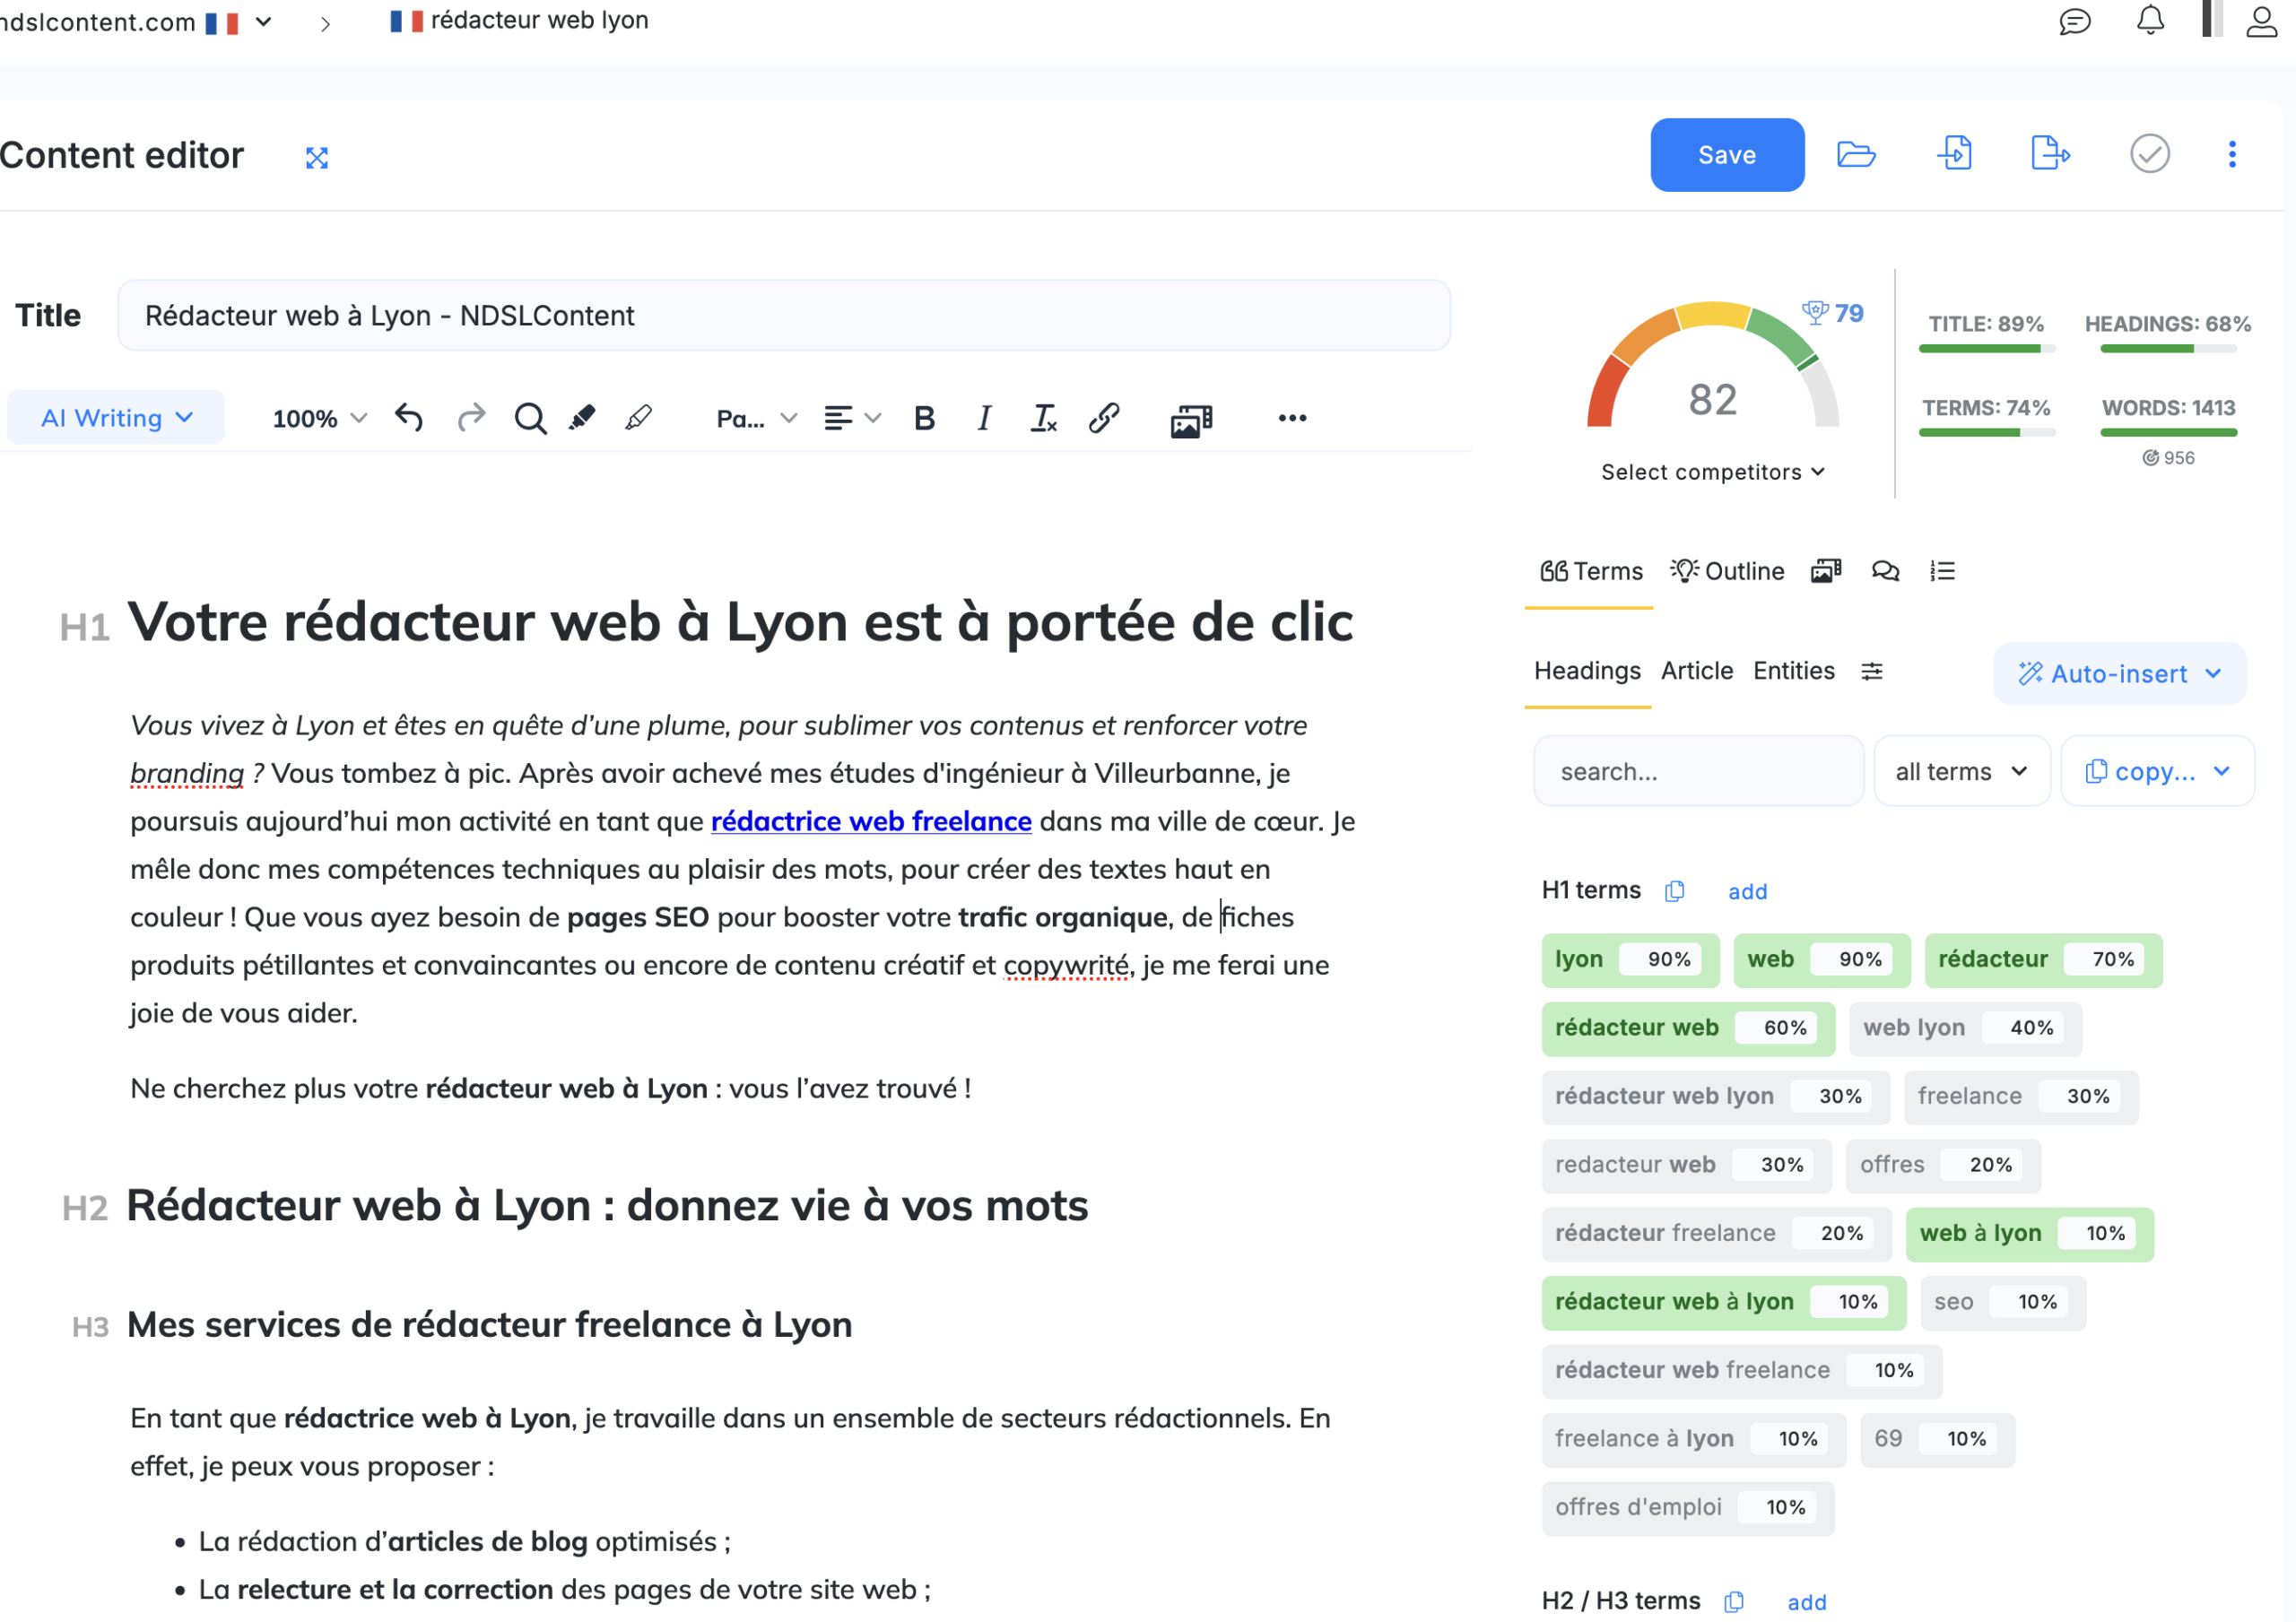Image resolution: width=2296 pixels, height=1622 pixels.
Task: Select the Entities sub-tab
Action: coord(1793,671)
